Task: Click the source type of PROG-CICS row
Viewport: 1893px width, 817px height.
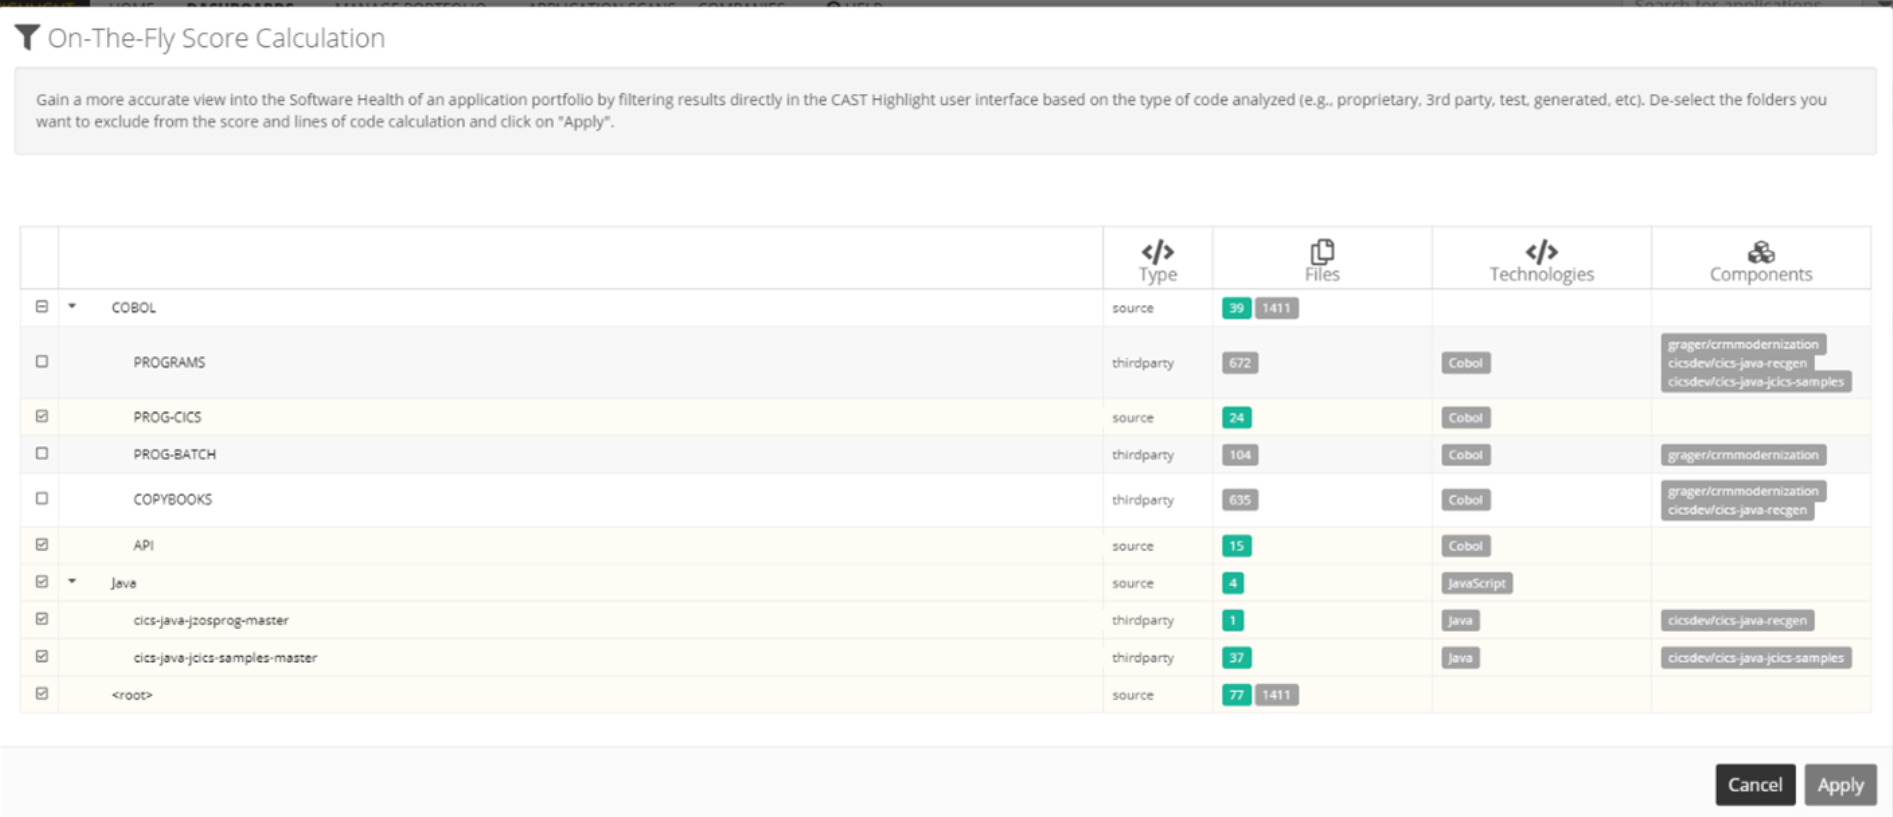Action: click(1132, 418)
